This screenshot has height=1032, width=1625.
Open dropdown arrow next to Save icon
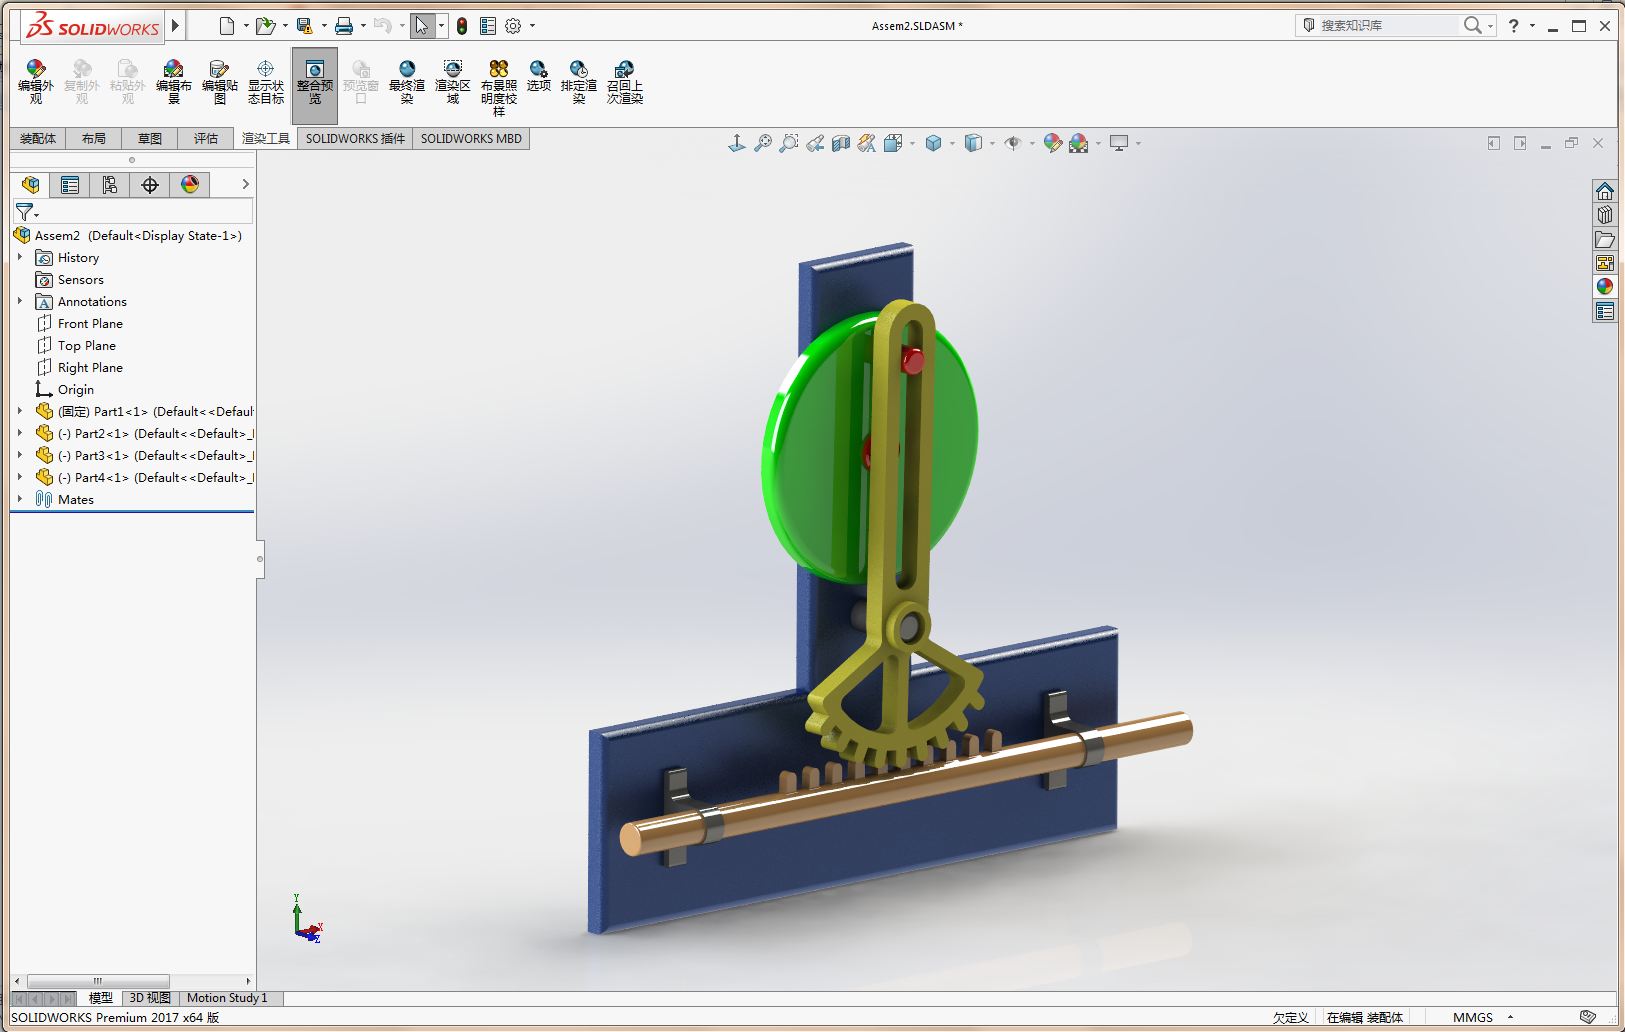[x=324, y=26]
